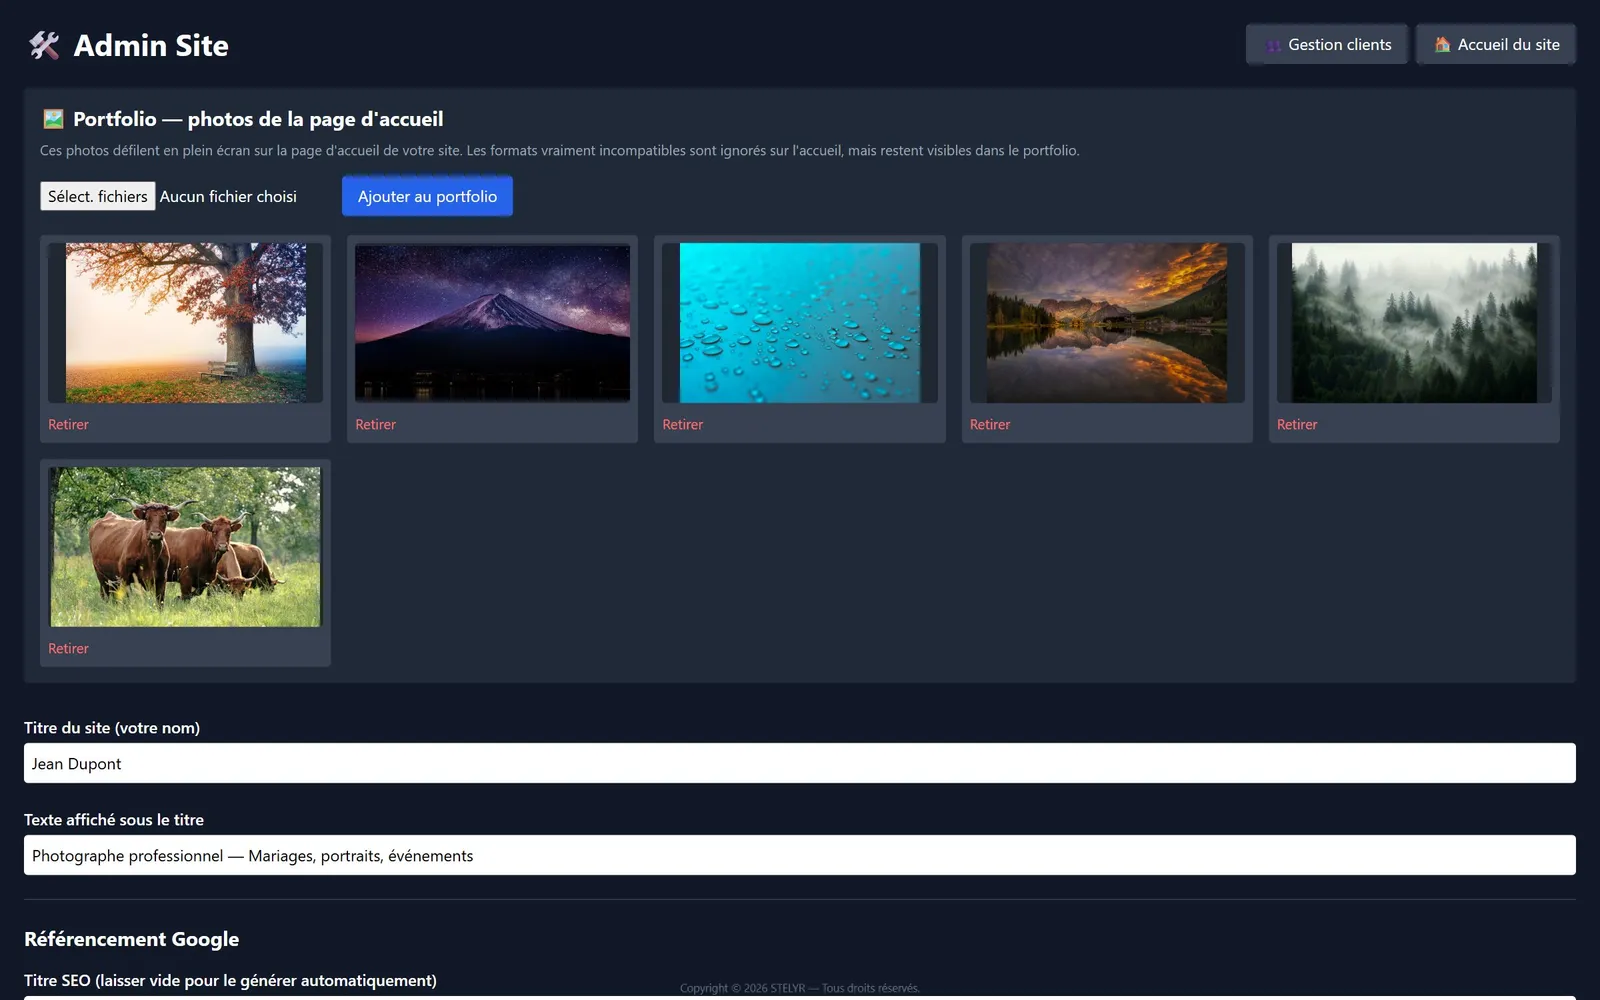Click Retirer under the water droplets photo

click(682, 424)
